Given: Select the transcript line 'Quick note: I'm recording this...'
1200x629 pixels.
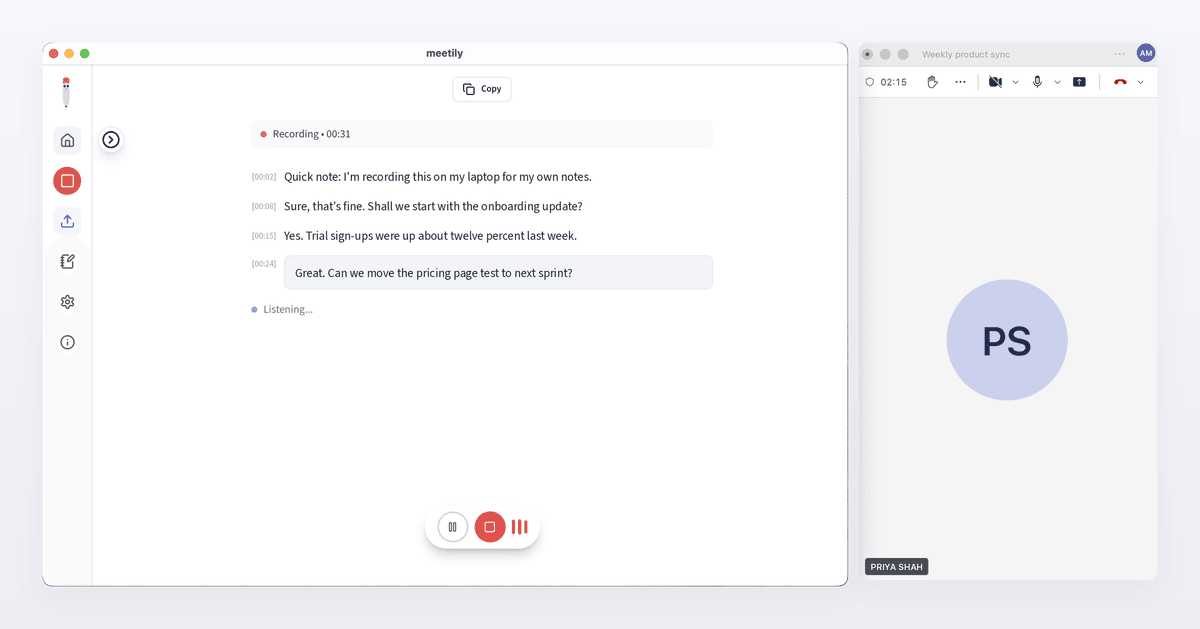Looking at the screenshot, I should coord(438,177).
